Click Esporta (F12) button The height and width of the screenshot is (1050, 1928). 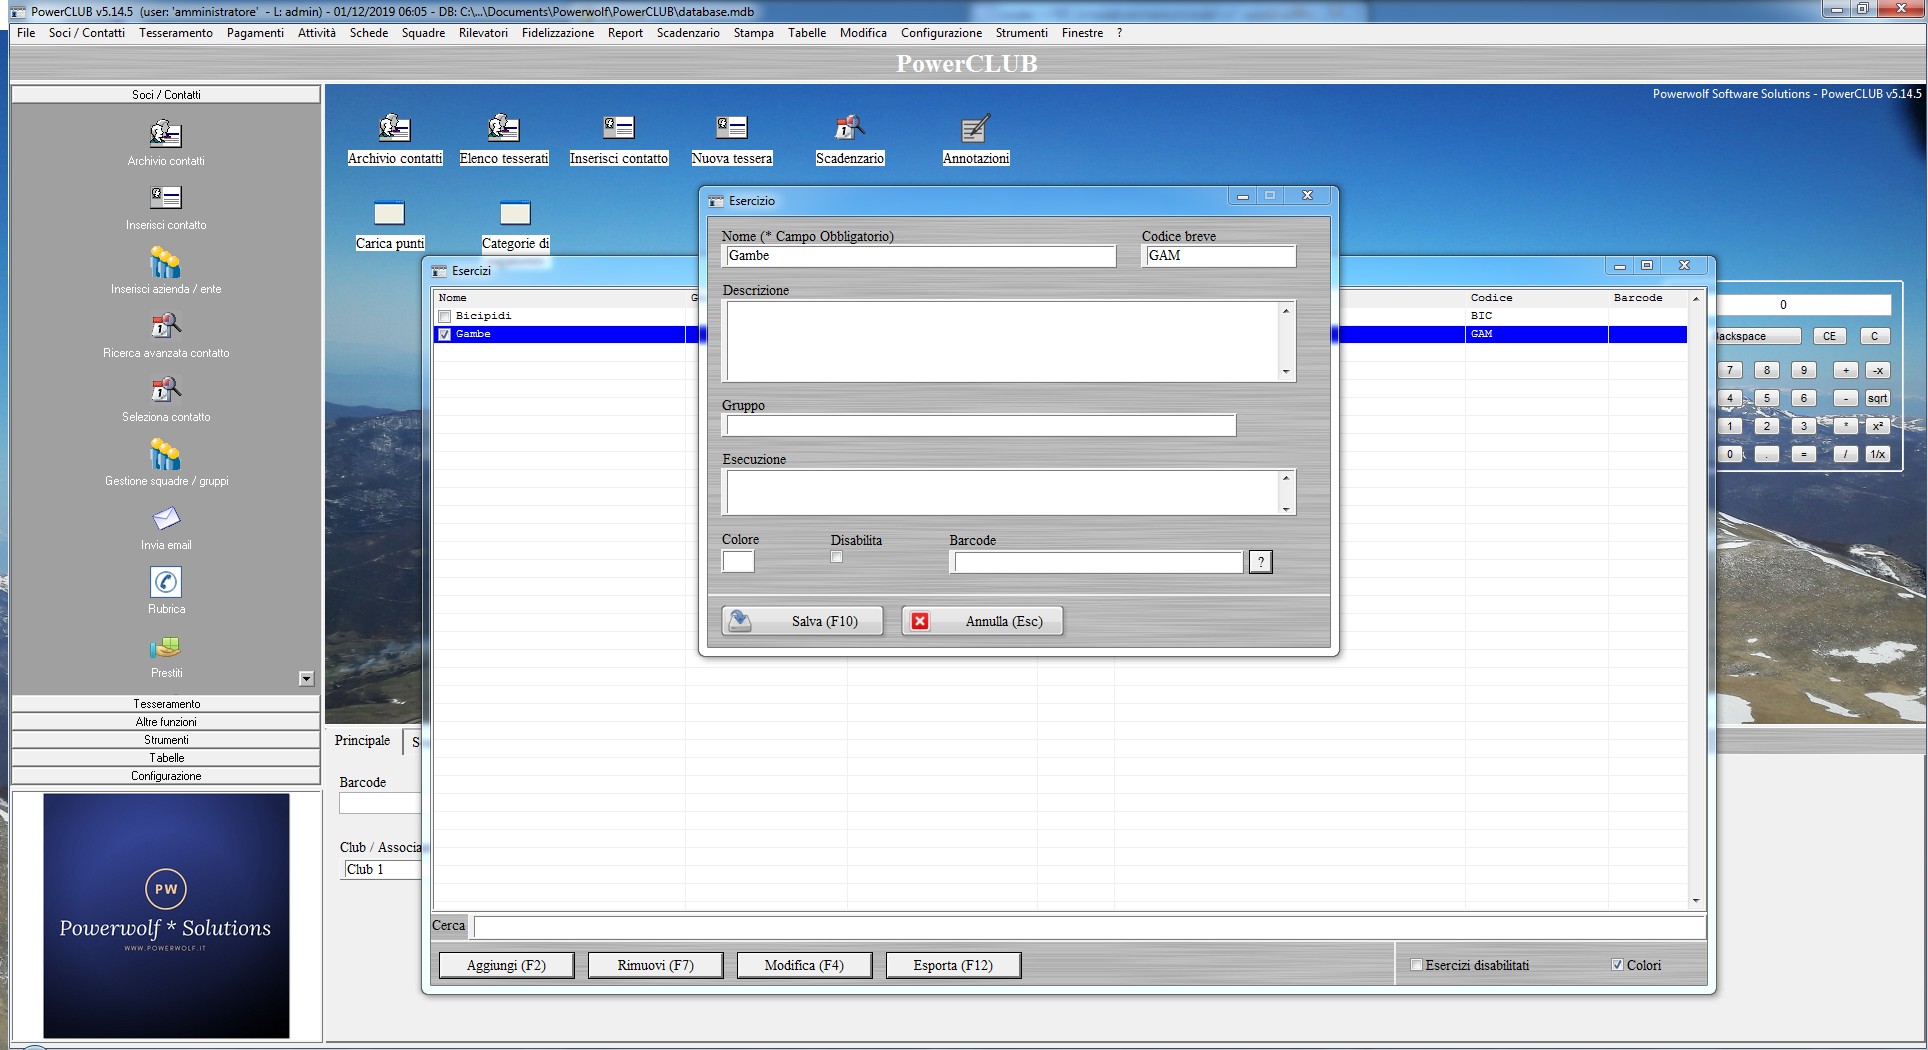click(953, 965)
